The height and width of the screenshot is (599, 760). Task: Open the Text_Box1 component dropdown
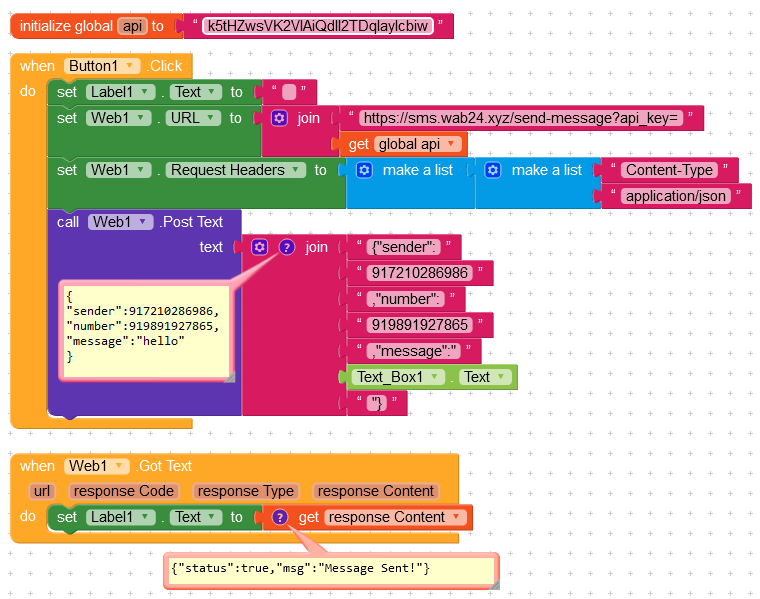tap(434, 377)
